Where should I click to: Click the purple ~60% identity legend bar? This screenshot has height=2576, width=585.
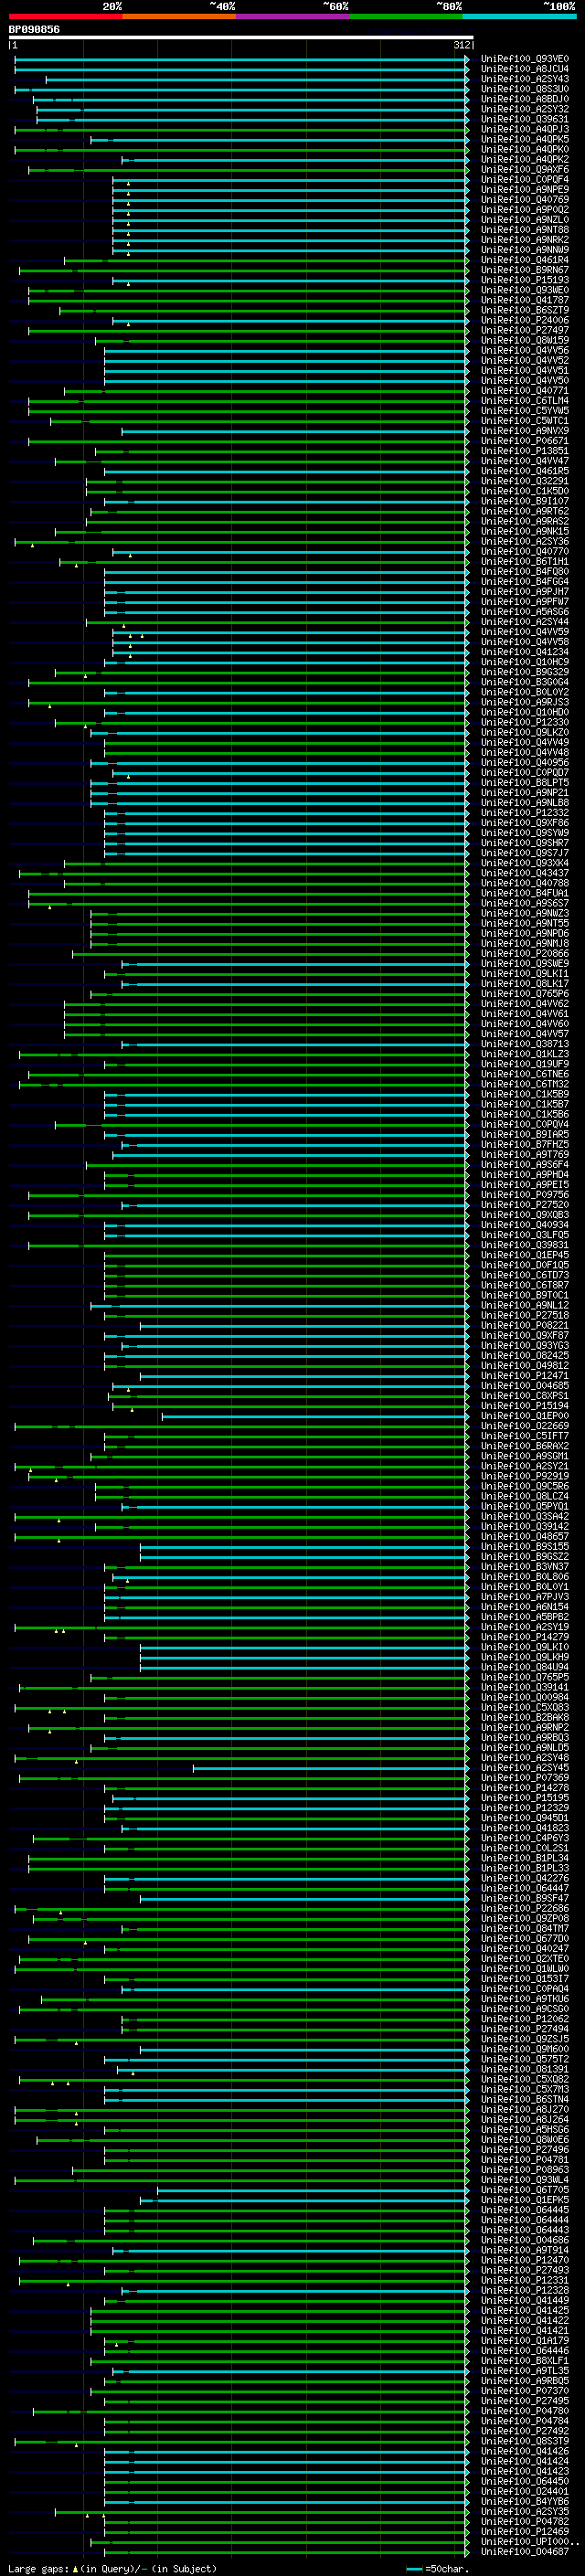pos(293,16)
